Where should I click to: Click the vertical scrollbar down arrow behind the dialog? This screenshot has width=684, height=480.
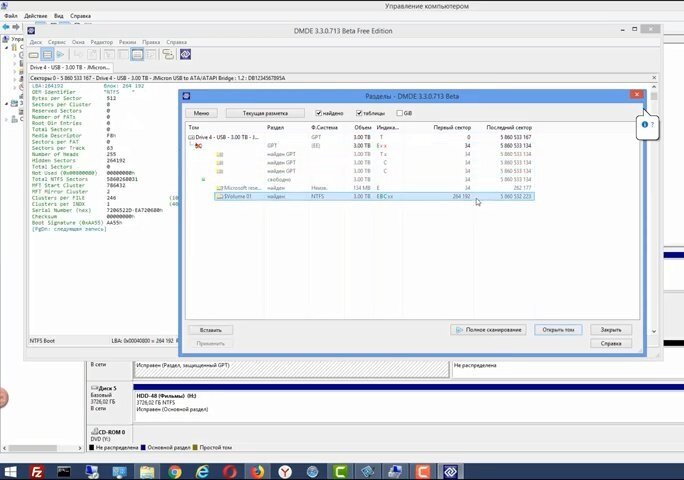pyautogui.click(x=654, y=331)
